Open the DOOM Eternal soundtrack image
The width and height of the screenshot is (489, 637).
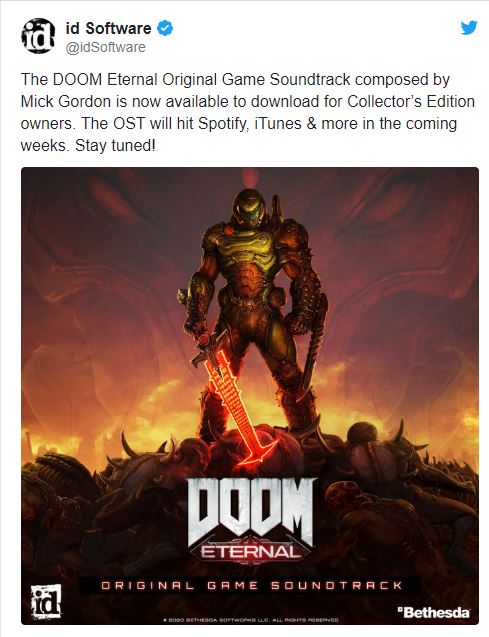(x=250, y=396)
